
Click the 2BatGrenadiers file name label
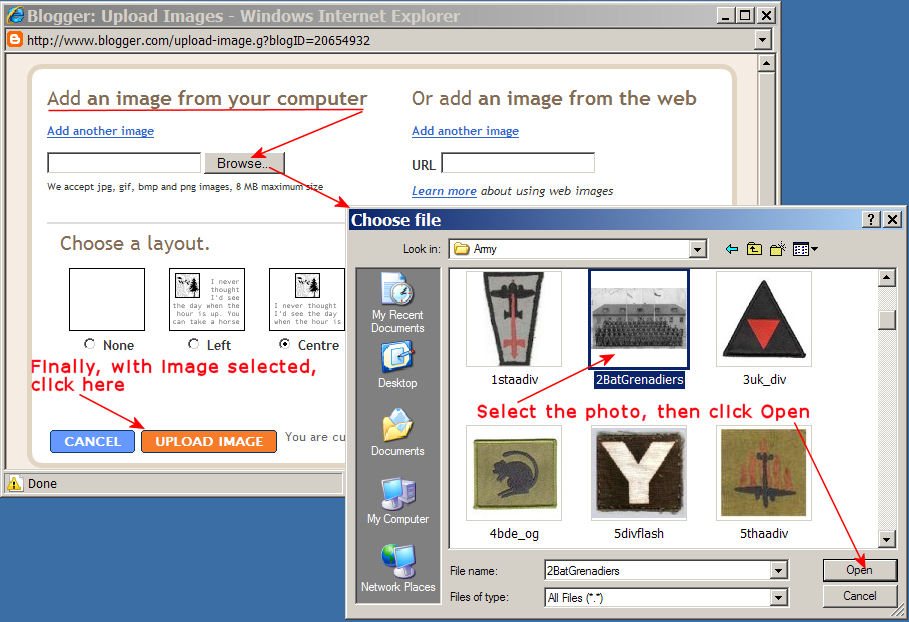639,380
